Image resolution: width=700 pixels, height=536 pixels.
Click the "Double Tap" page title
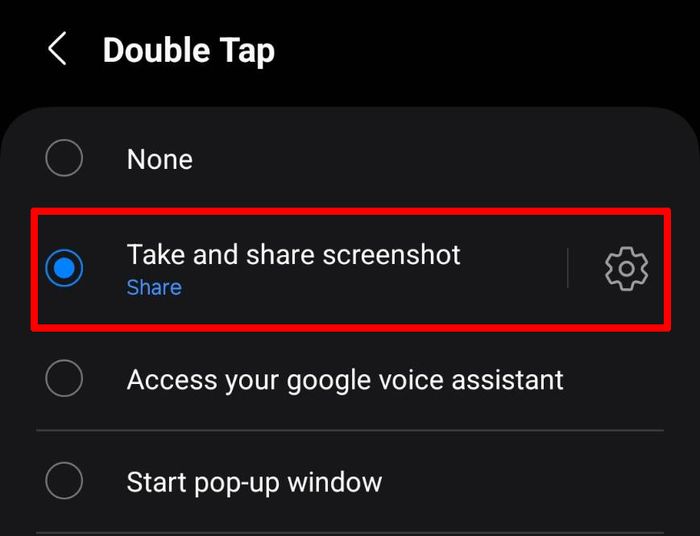coord(188,50)
